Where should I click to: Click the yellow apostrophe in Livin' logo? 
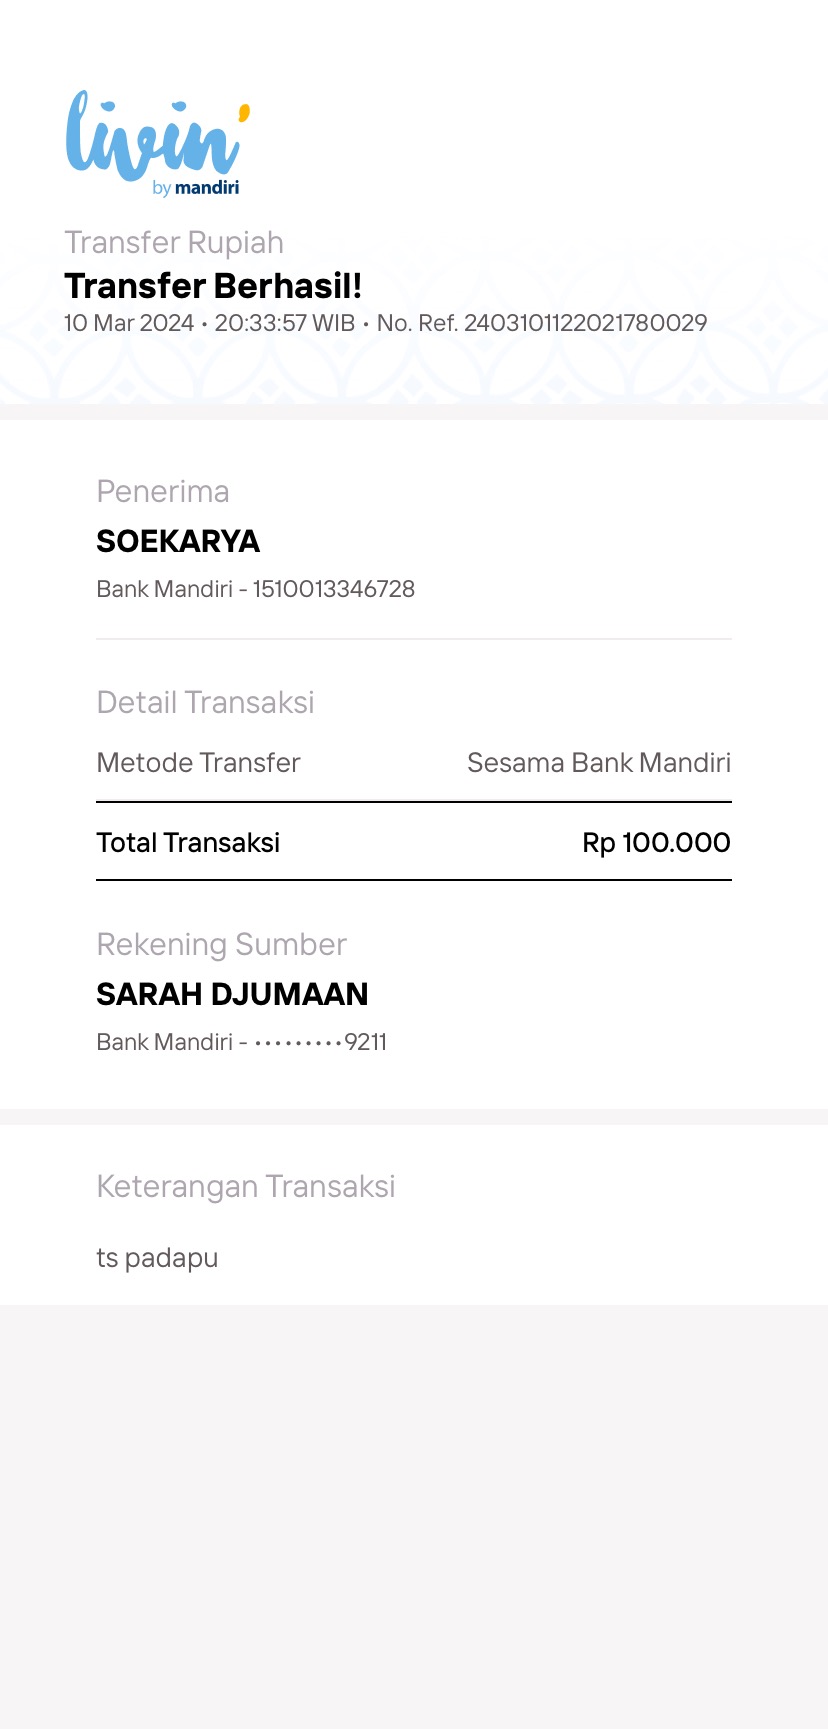coord(243,112)
